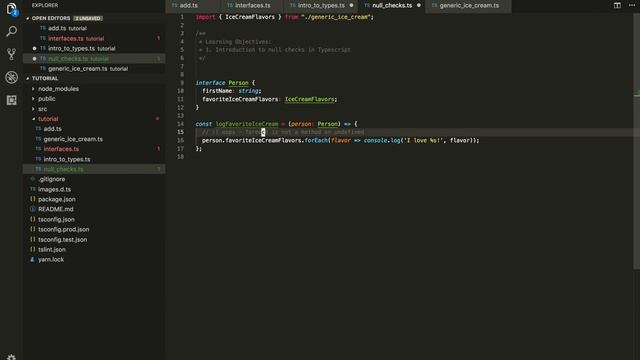
Task: Select the null_checks.ts tab
Action: coord(392,6)
